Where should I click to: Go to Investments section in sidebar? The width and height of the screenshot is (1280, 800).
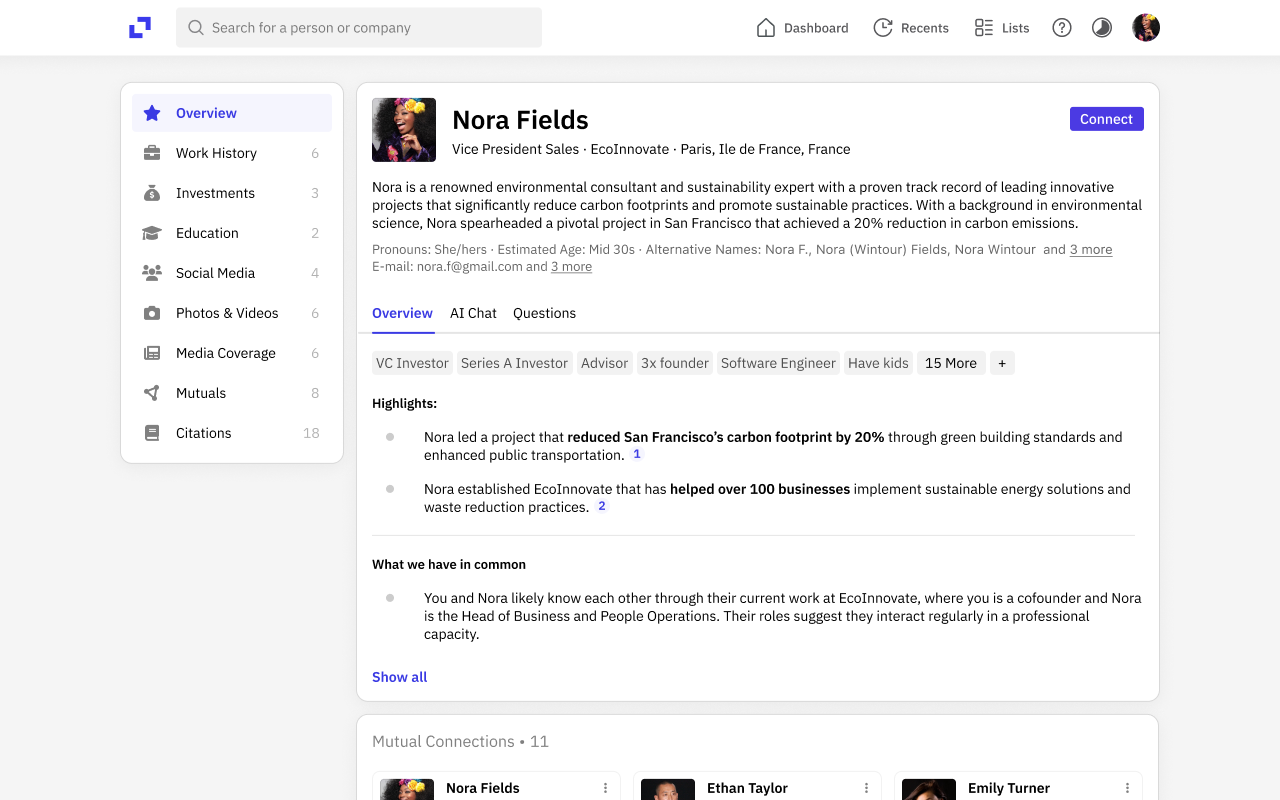tap(215, 193)
